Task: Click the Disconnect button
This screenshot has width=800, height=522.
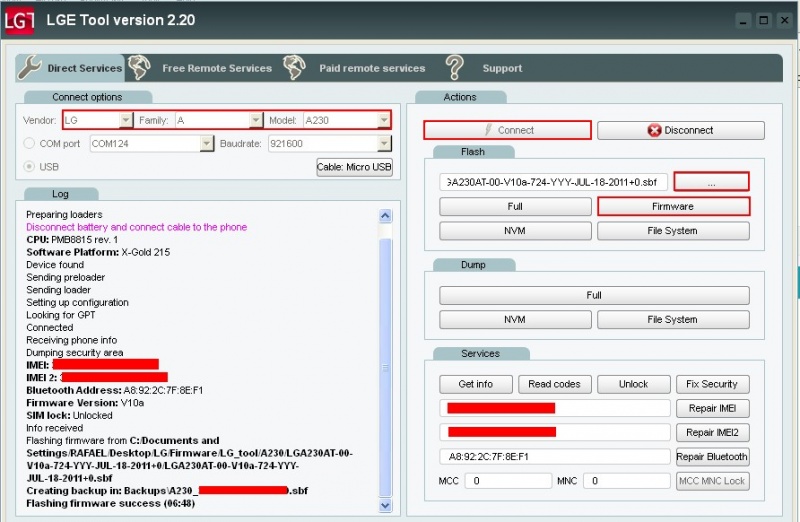Action: [681, 130]
